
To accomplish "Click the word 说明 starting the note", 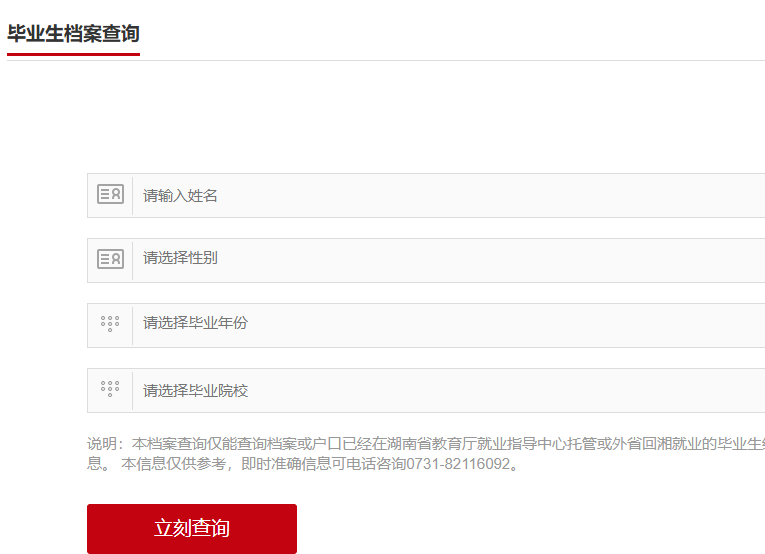I will [x=102, y=444].
